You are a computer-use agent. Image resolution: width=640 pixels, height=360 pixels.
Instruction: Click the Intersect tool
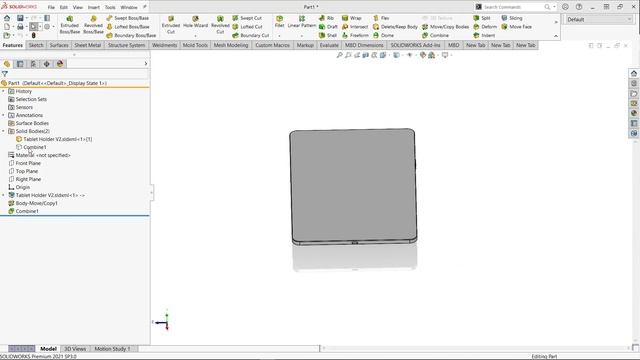(x=355, y=27)
